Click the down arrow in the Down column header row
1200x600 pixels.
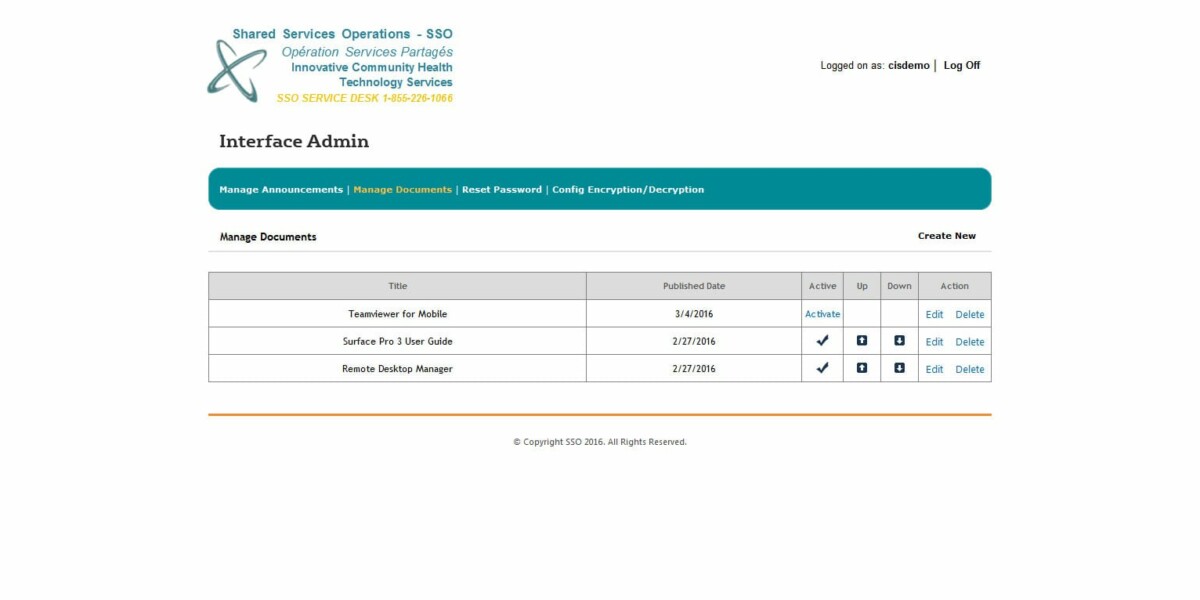pos(898,285)
